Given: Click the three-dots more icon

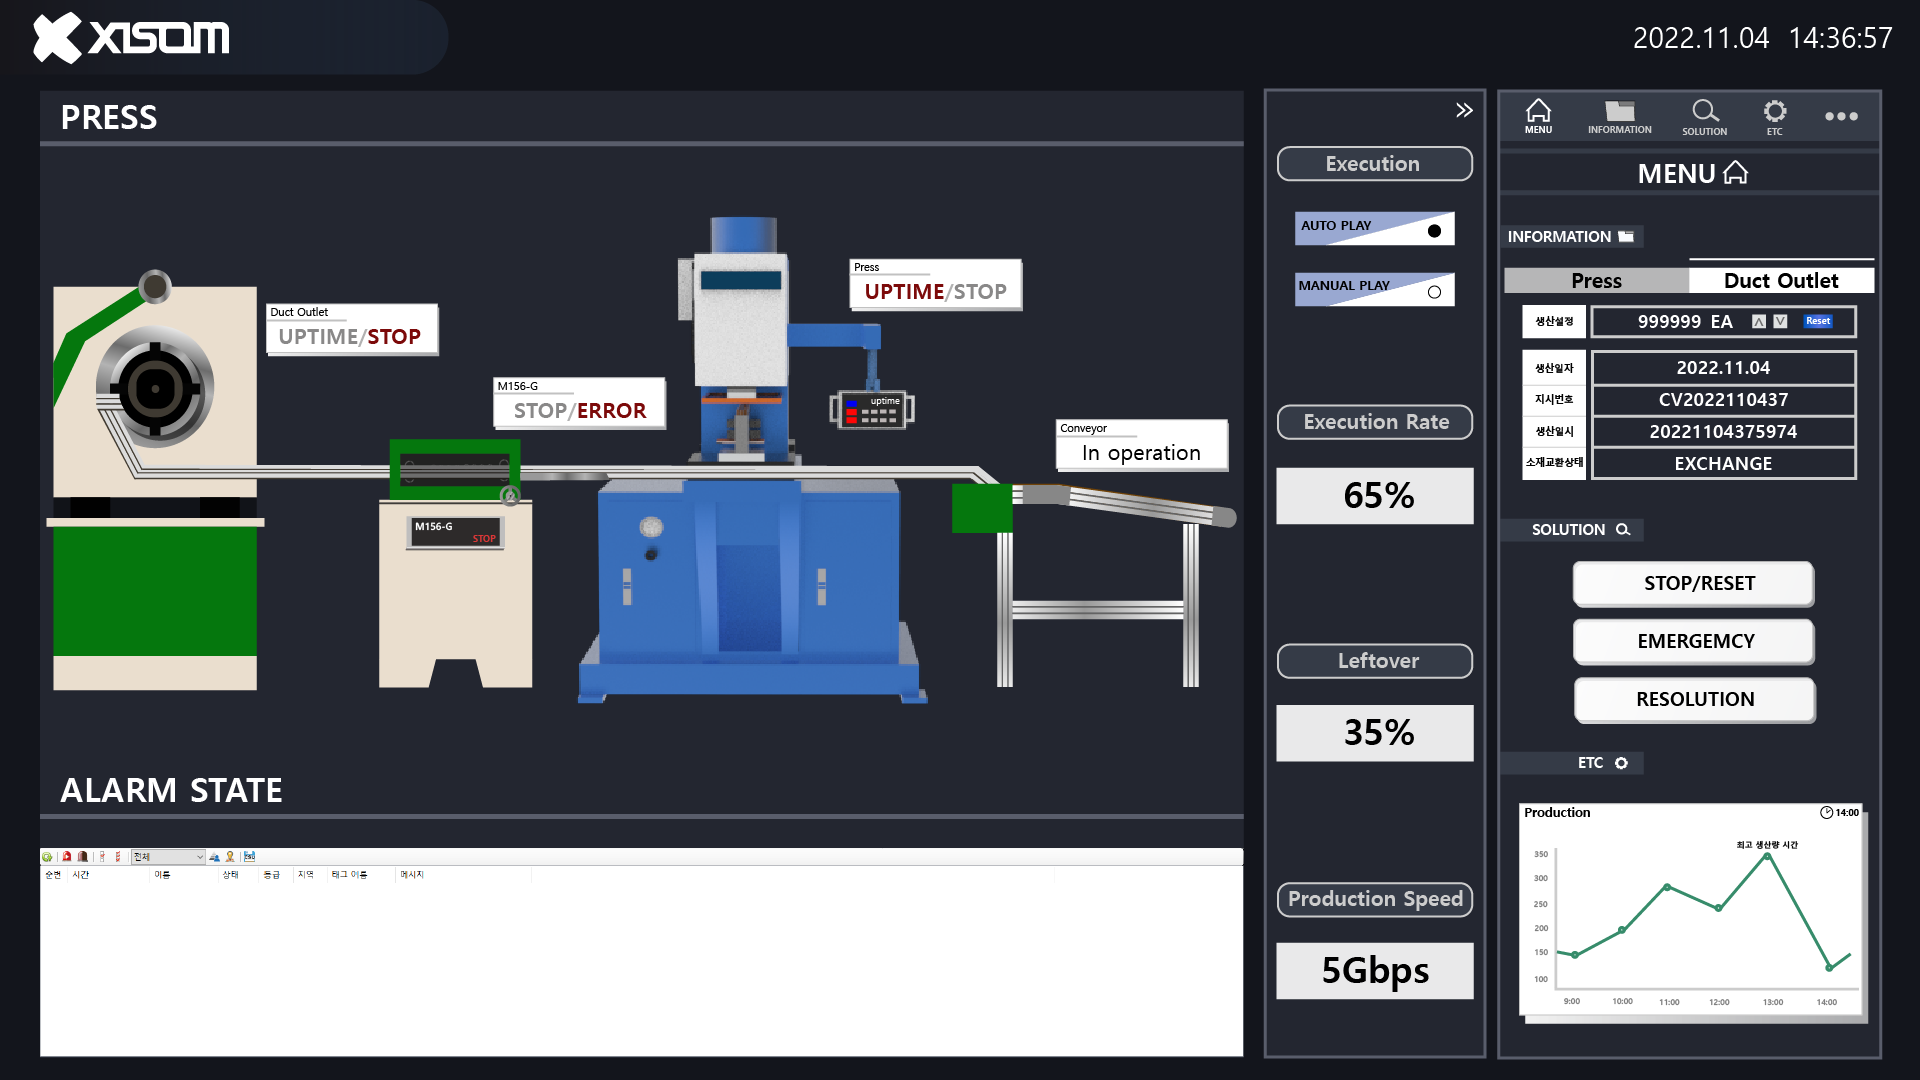Looking at the screenshot, I should pos(1841,116).
